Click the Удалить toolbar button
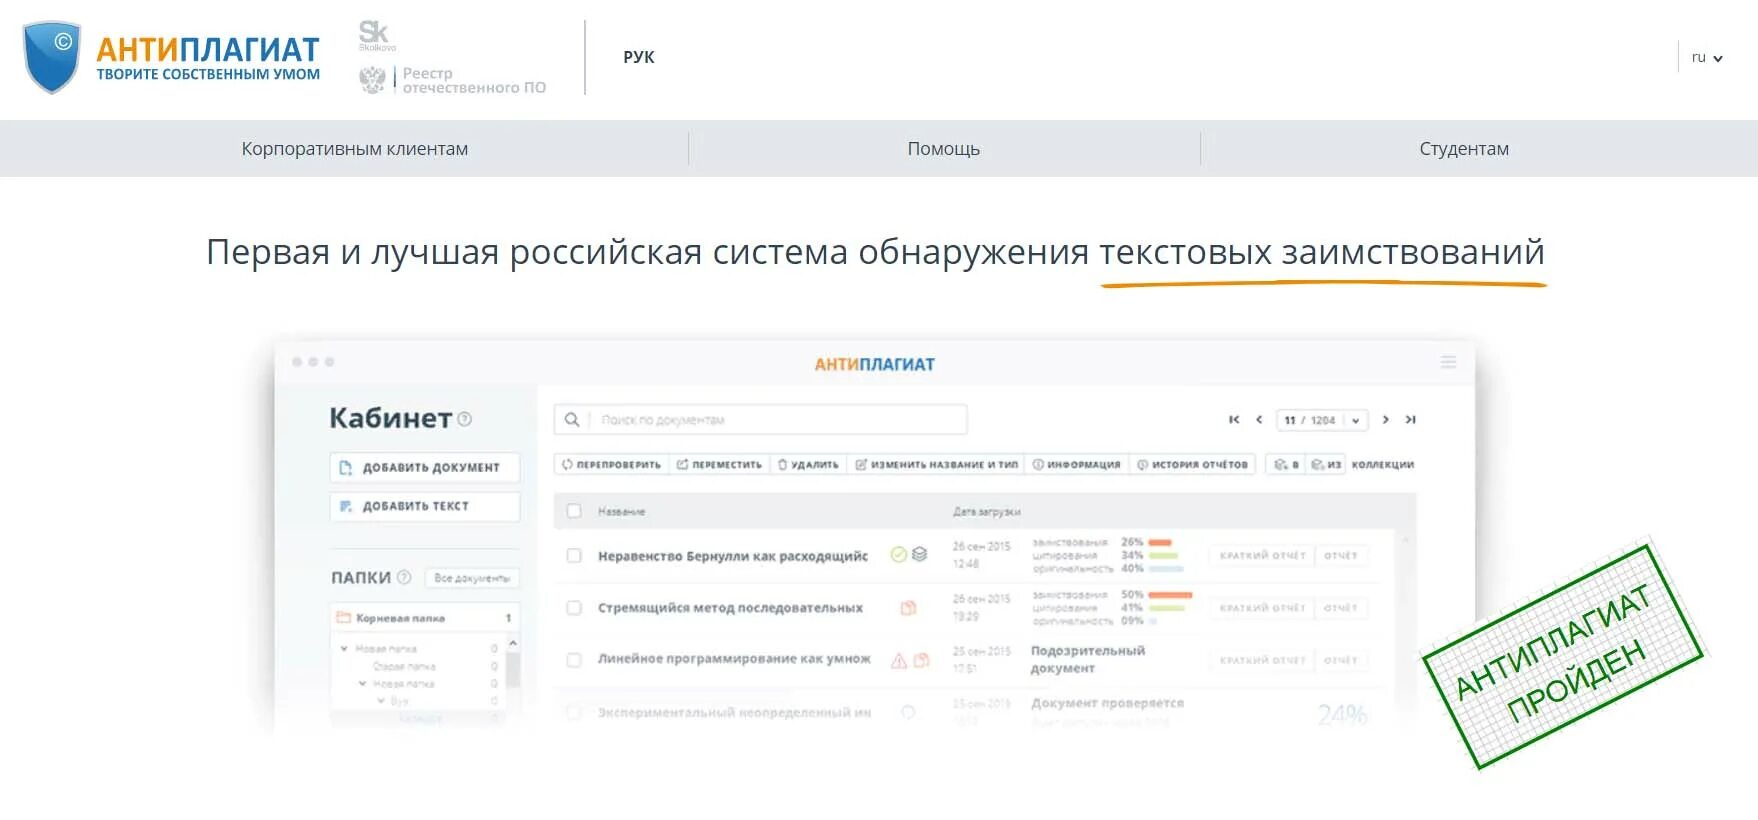The width and height of the screenshot is (1758, 820). 808,464
